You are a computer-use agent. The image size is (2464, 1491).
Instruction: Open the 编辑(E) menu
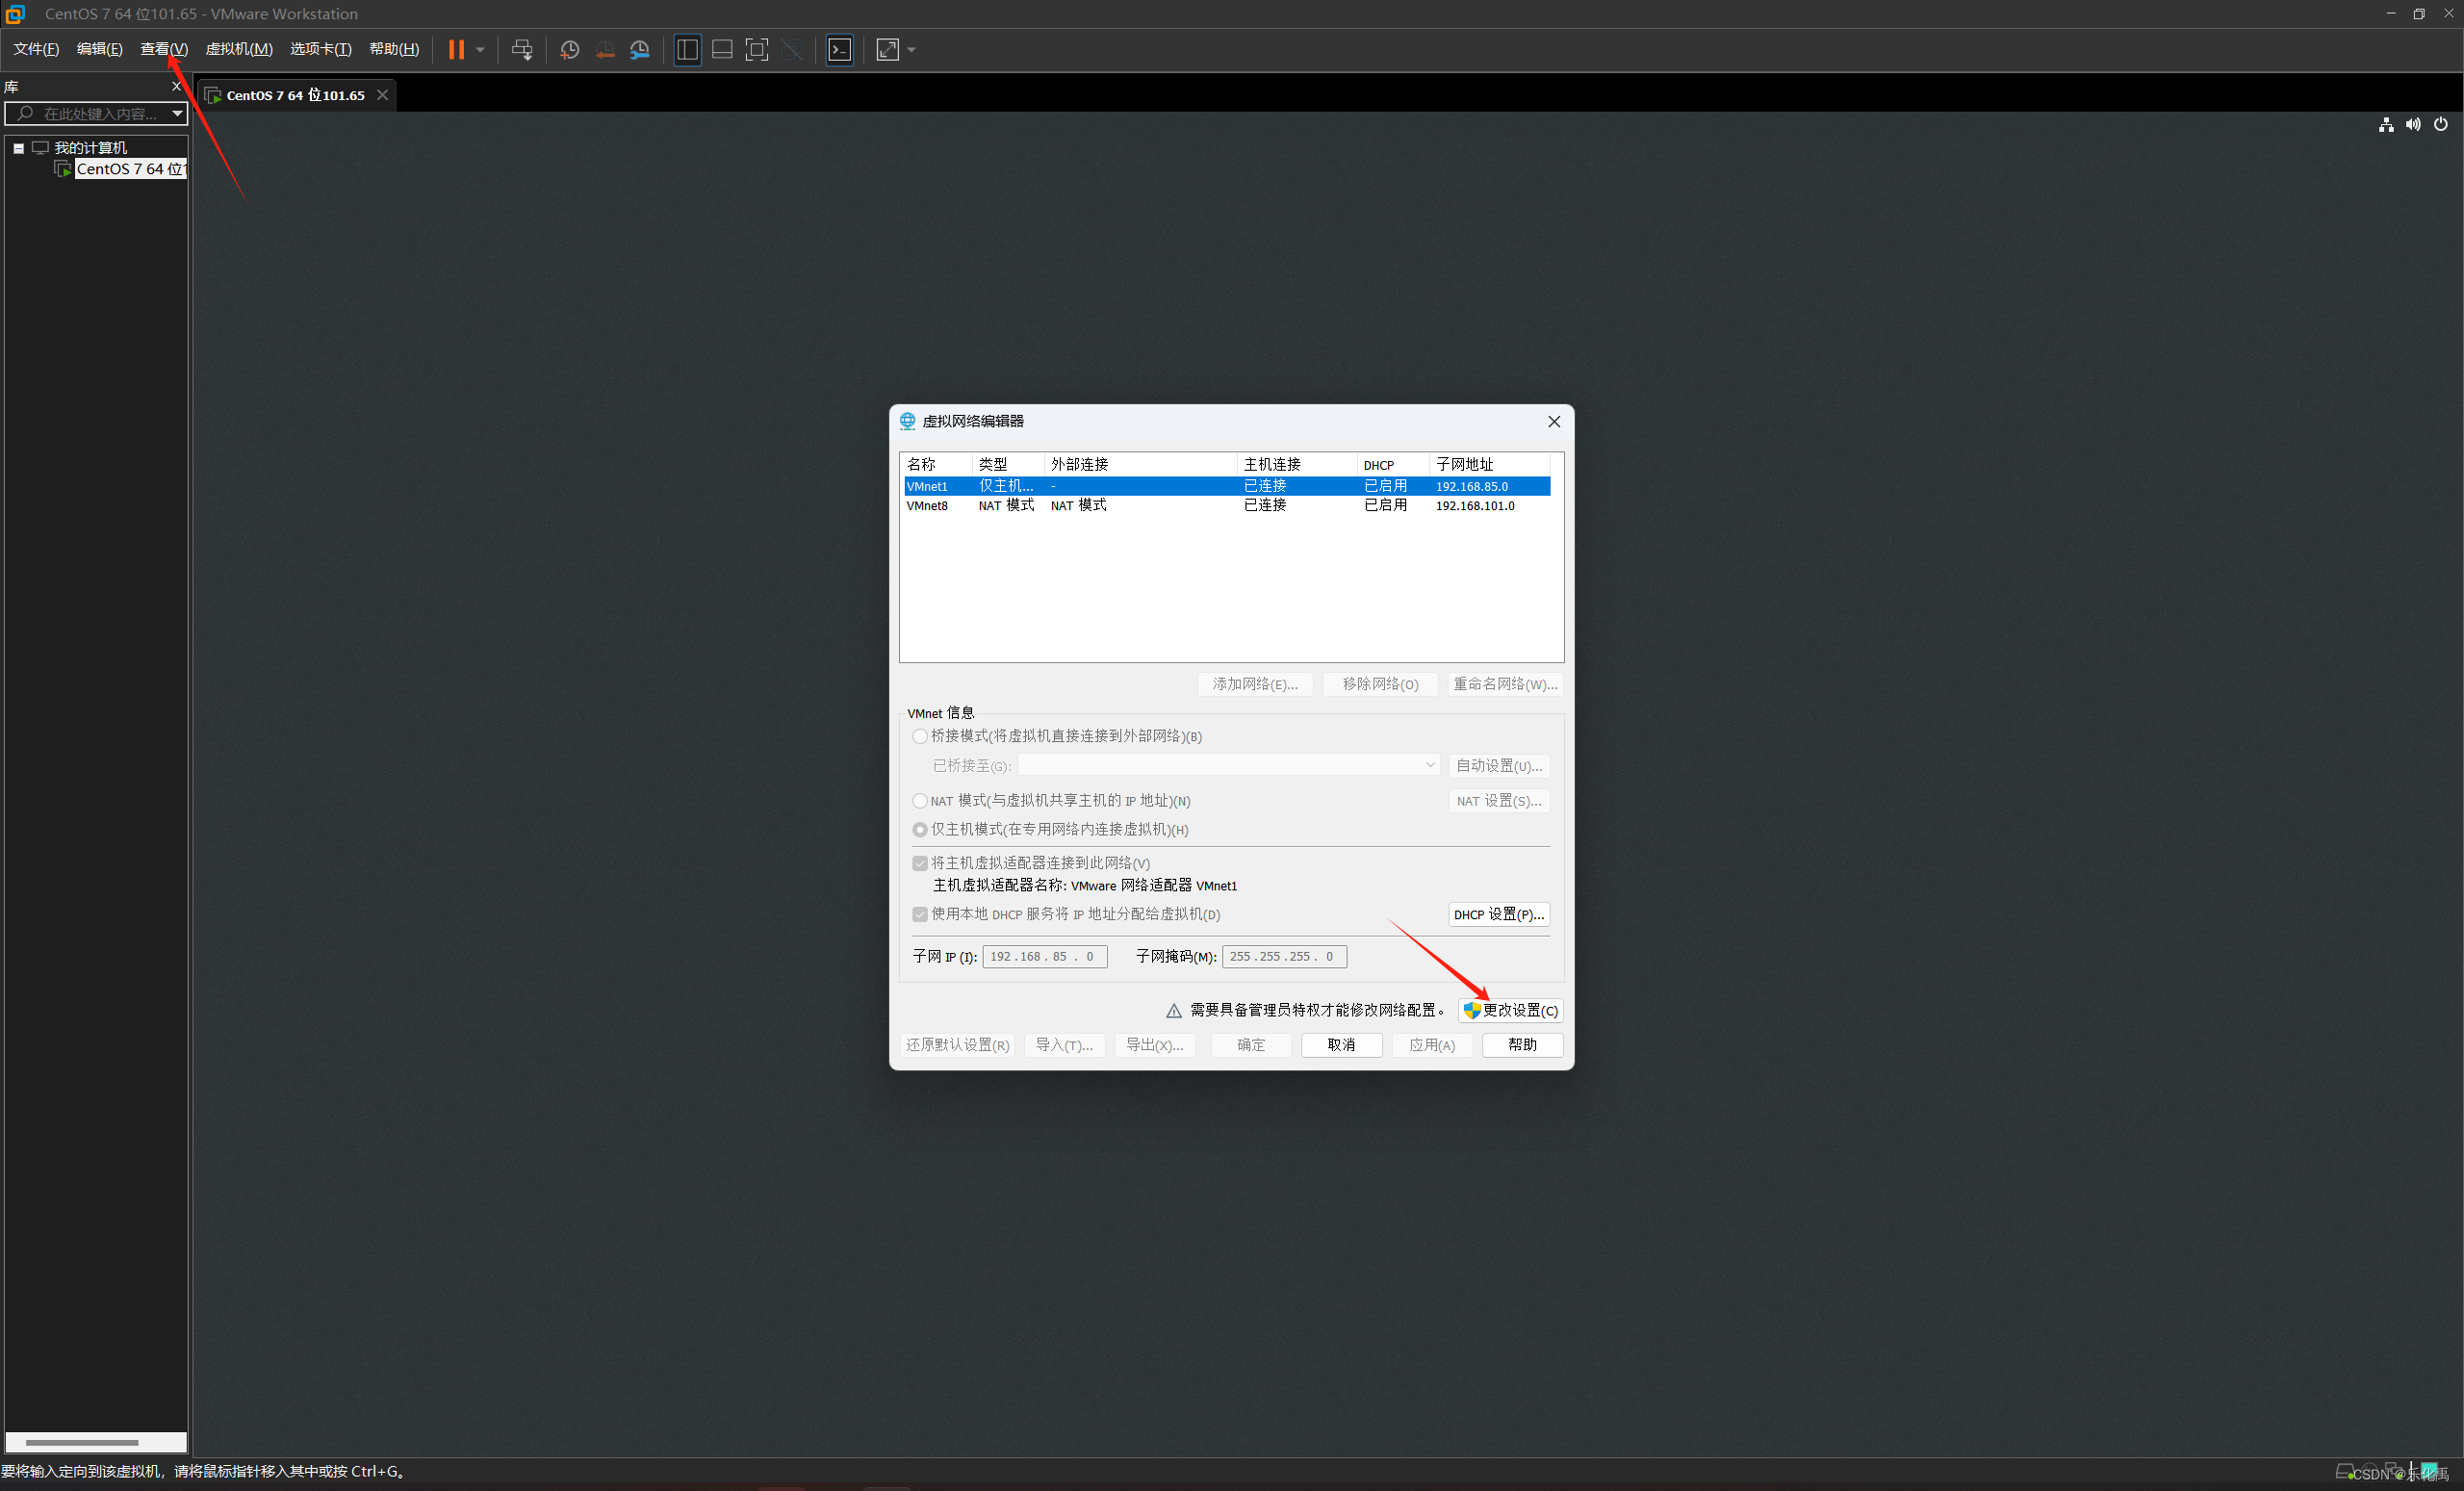99,49
